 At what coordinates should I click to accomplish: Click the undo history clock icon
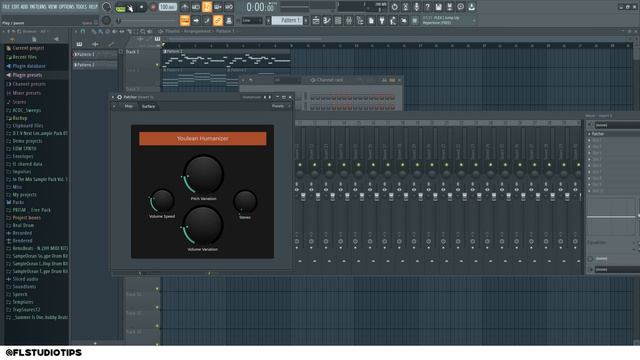pyautogui.click(x=394, y=7)
